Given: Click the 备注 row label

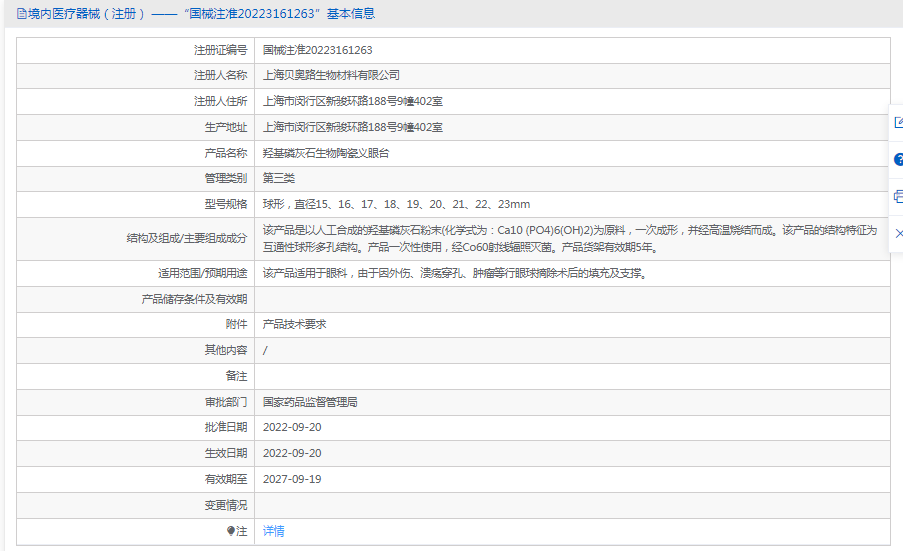Looking at the screenshot, I should coord(236,376).
